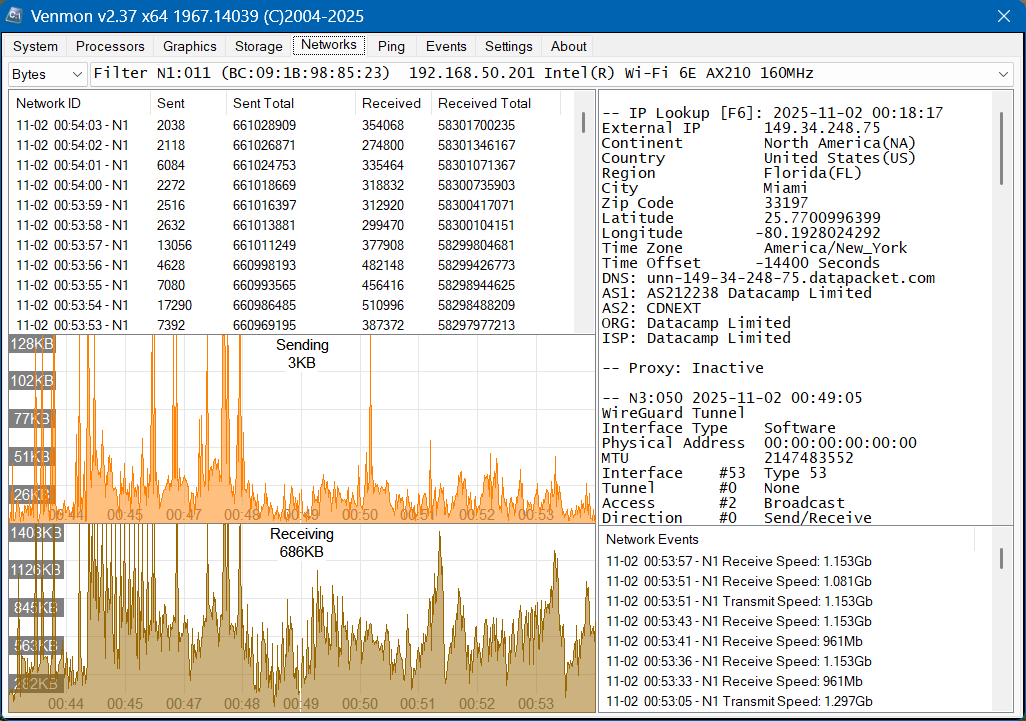Go to the Graphics tab
This screenshot has width=1026, height=721.
(190, 46)
